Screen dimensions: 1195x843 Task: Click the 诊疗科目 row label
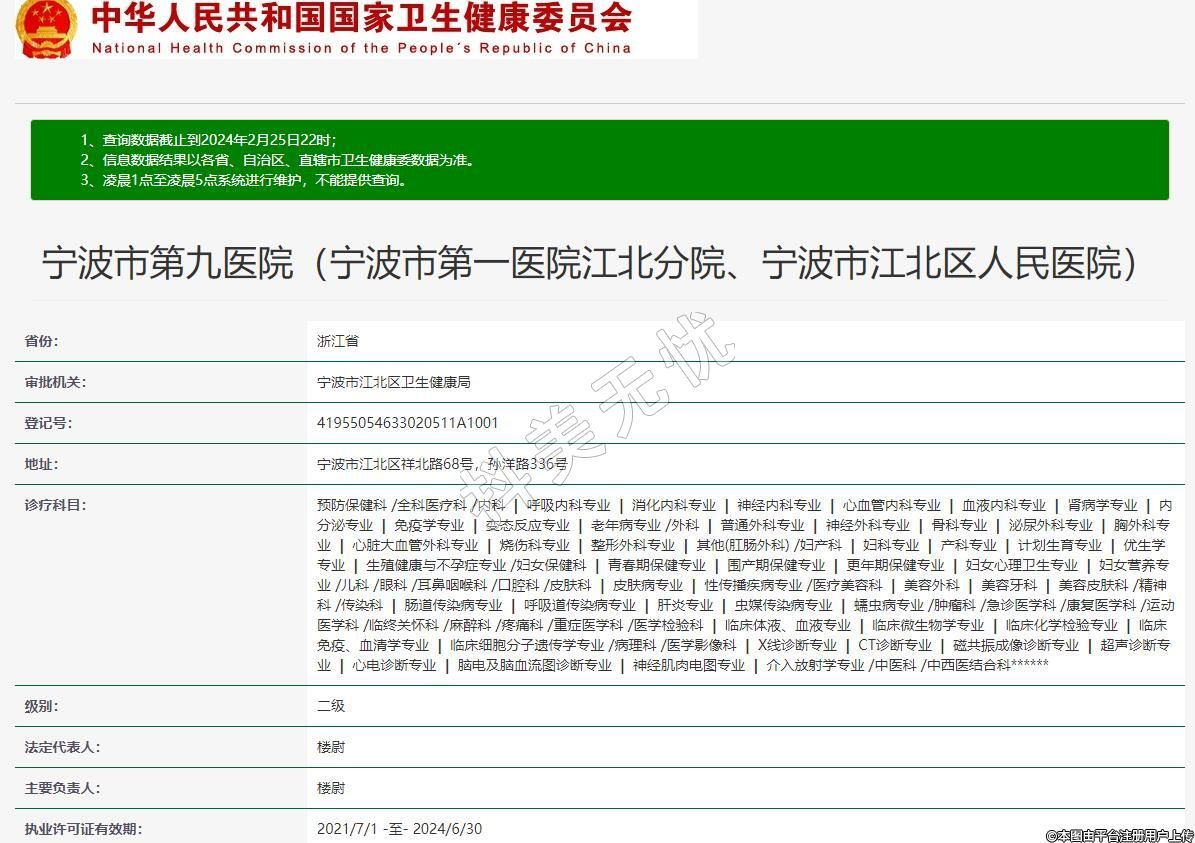tap(55, 505)
